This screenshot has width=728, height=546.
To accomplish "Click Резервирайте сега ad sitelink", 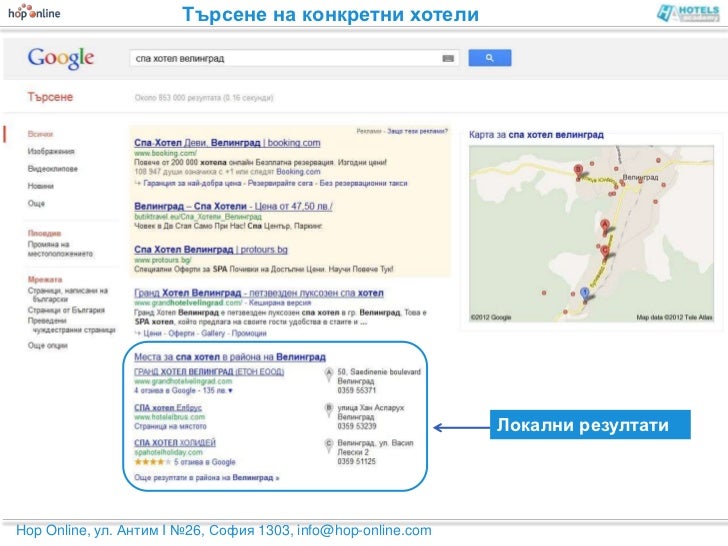I will 280,183.
